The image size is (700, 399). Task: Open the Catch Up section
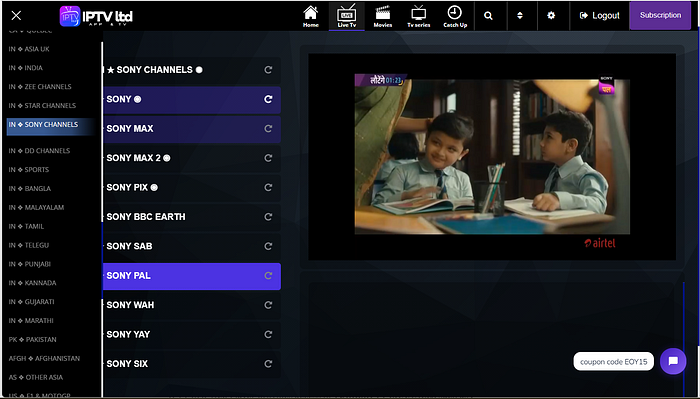455,17
